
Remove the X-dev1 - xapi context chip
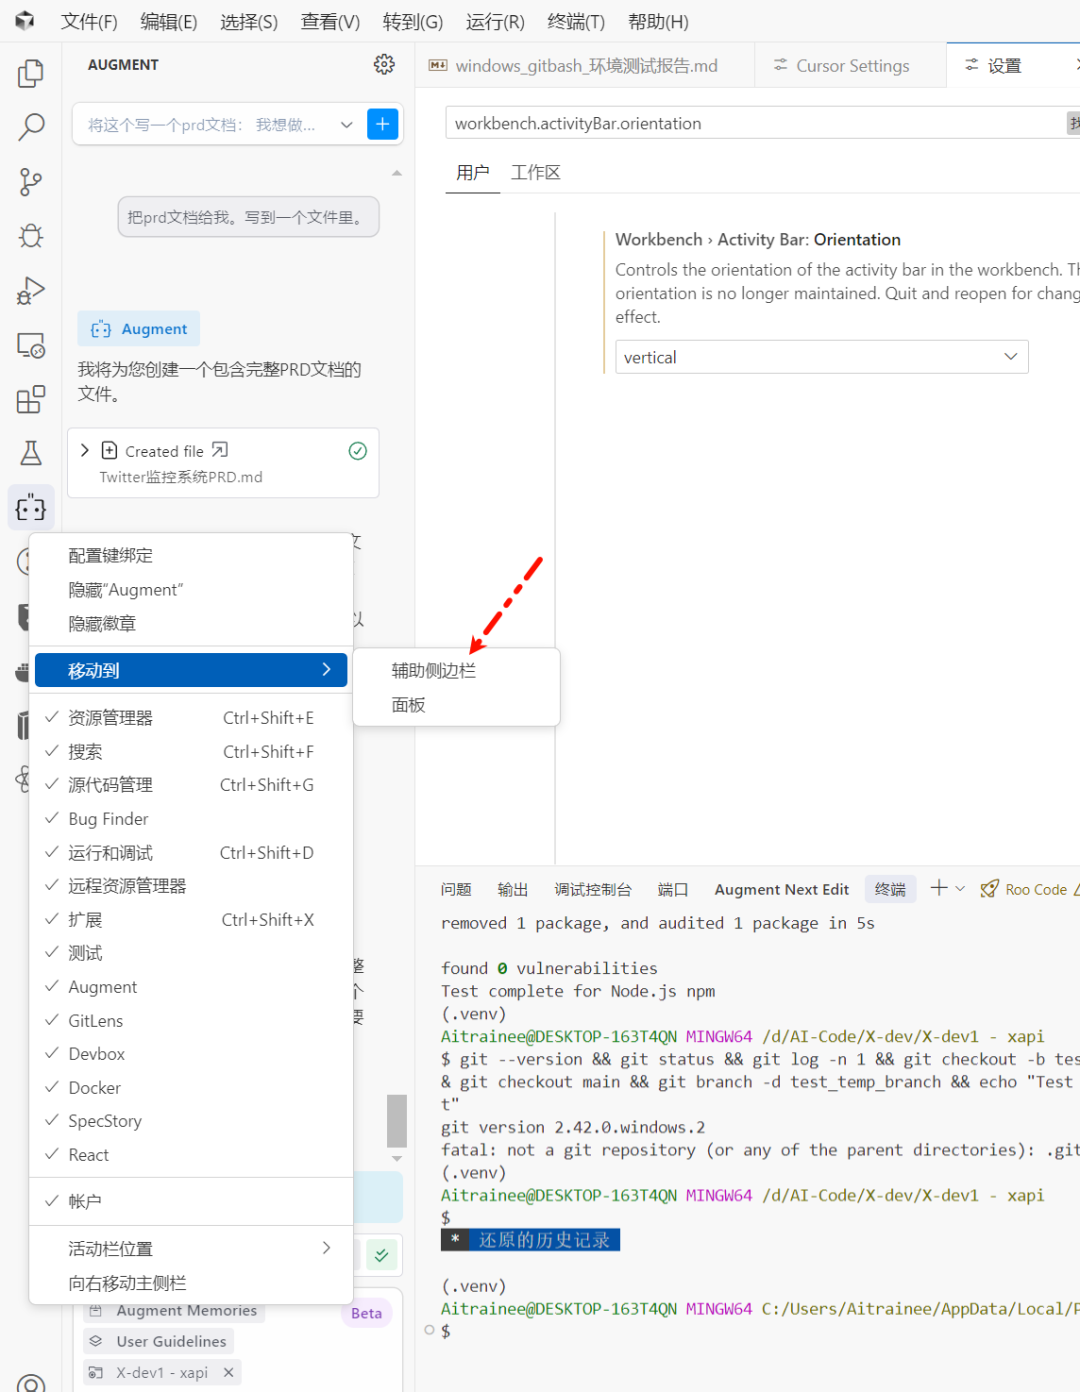tap(228, 1372)
